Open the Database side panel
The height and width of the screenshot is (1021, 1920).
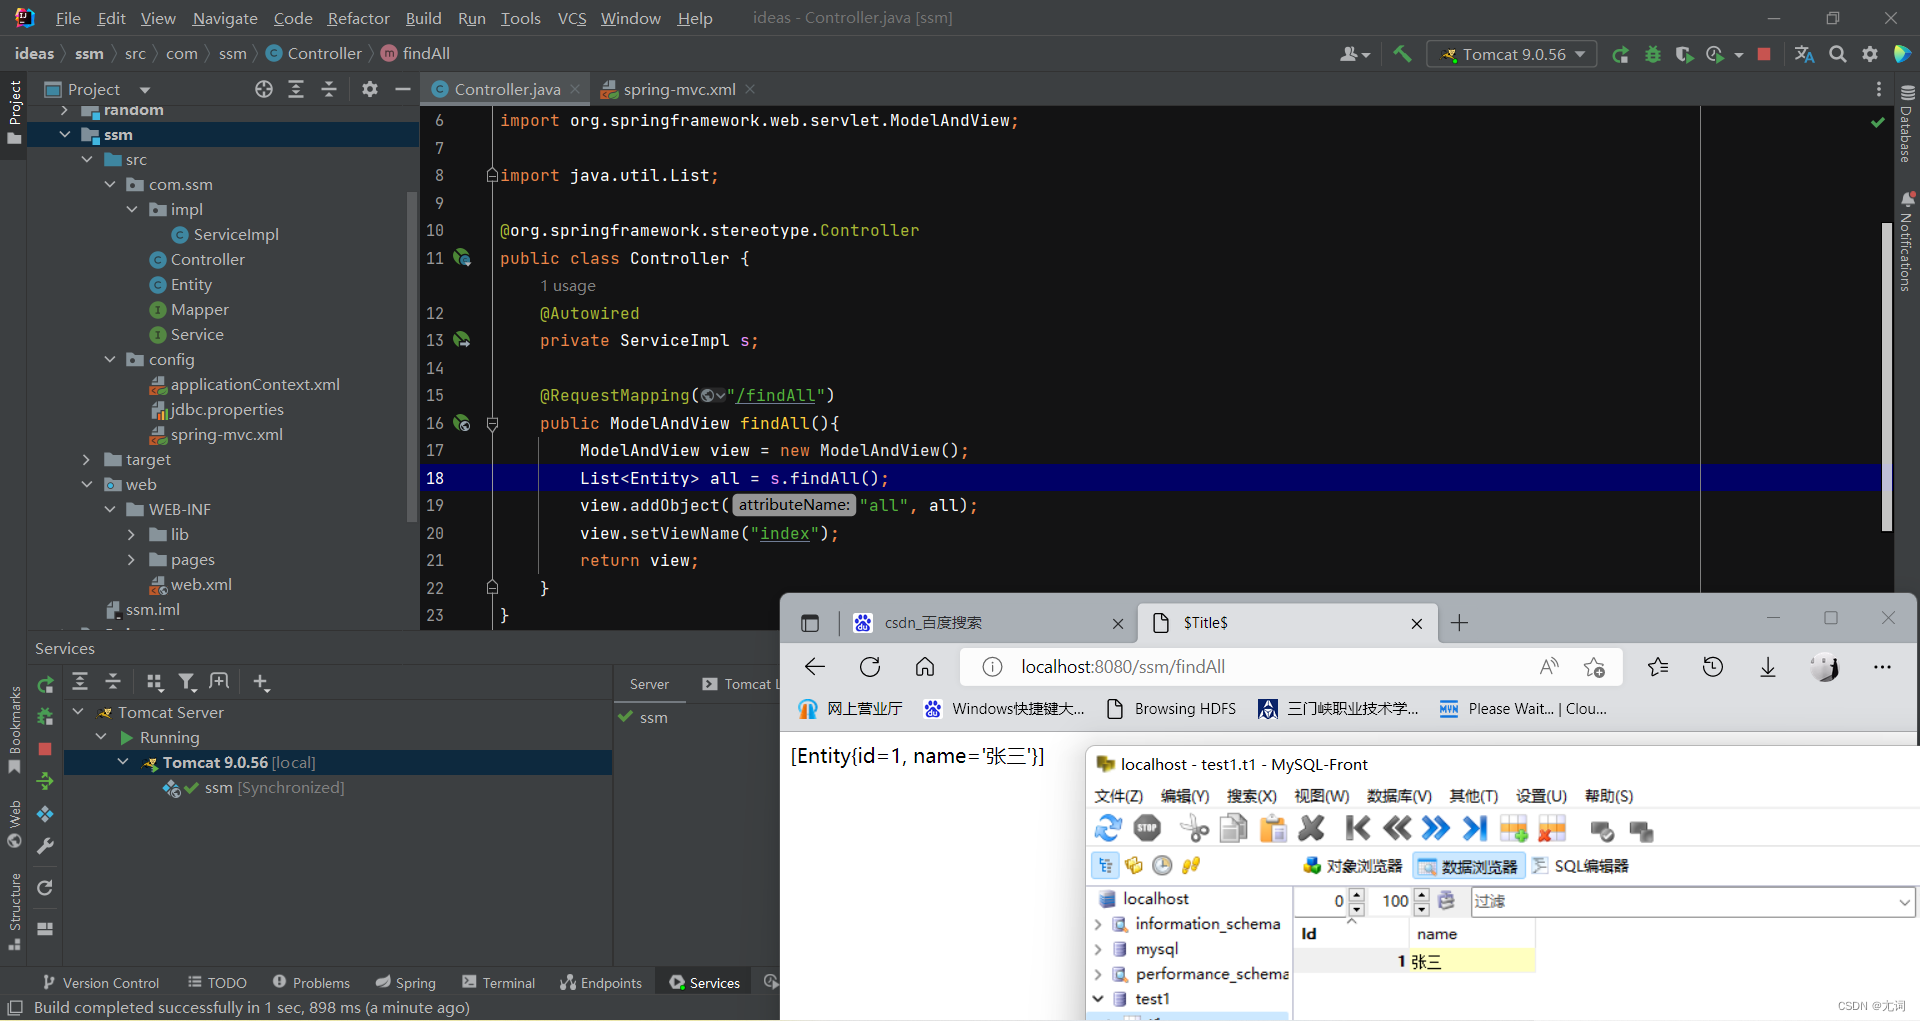click(1906, 125)
